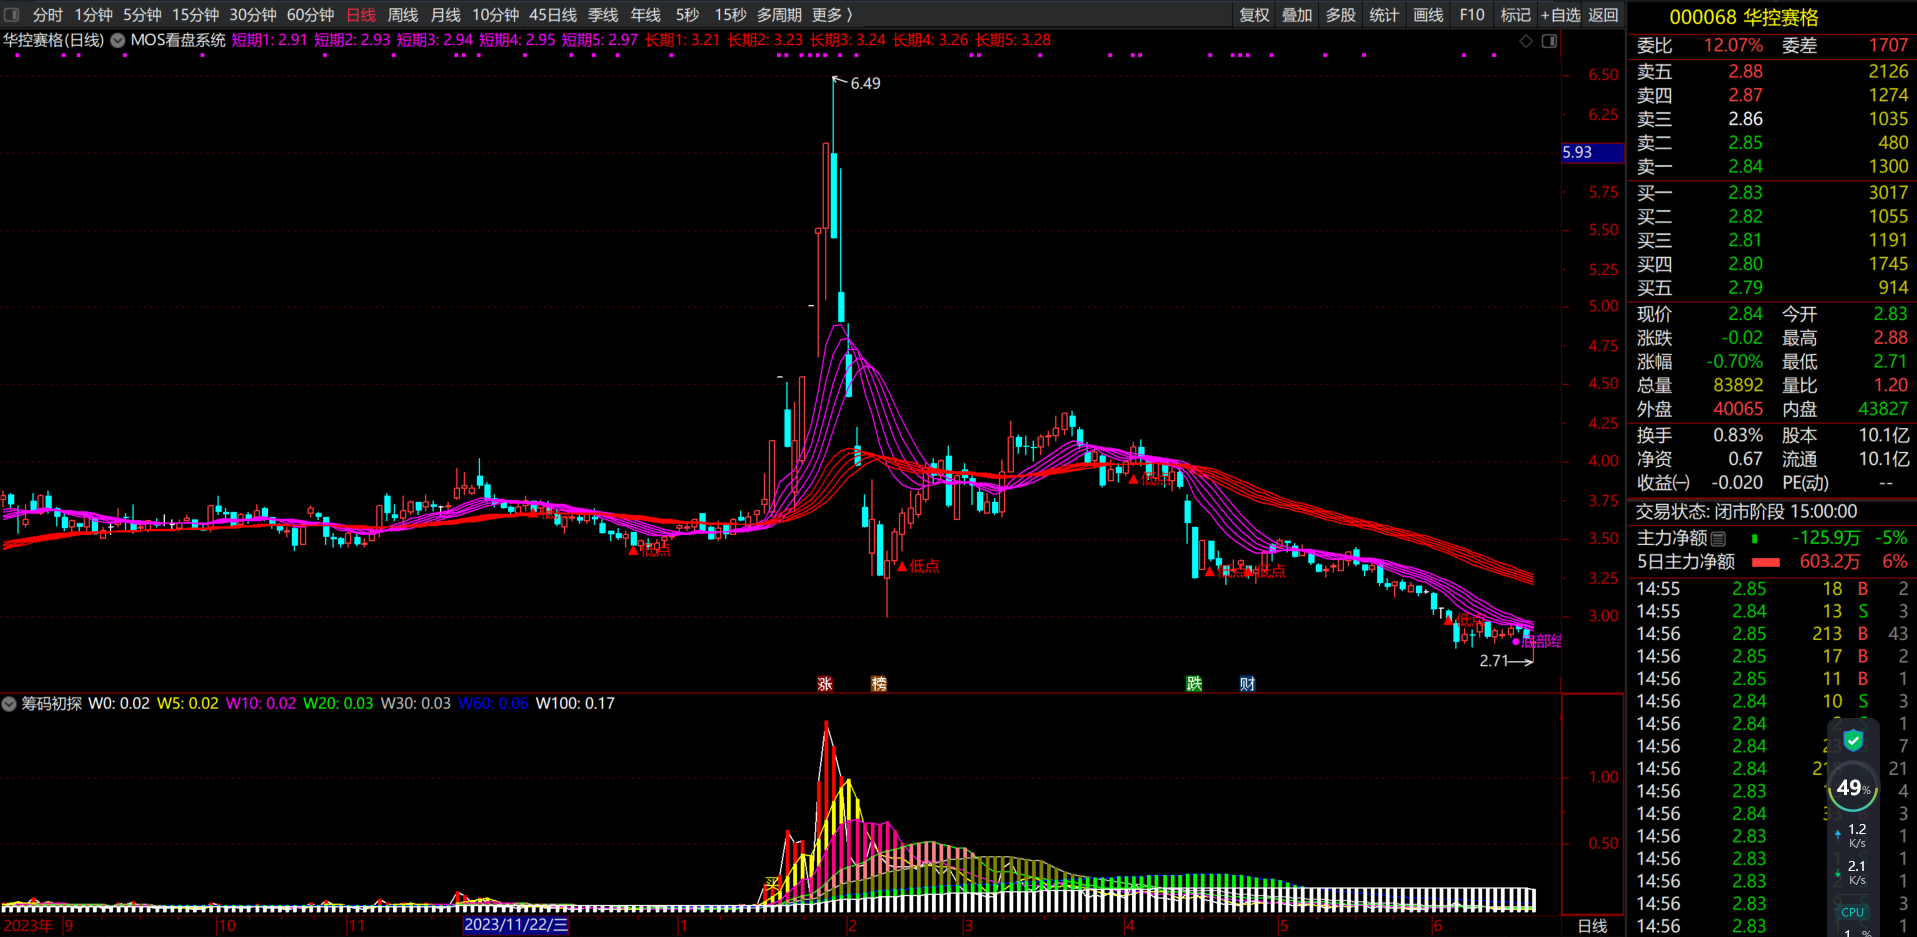Viewport: 1917px width, 937px height.
Task: Click the 14:56 trade with volume 213
Action: click(x=1772, y=634)
